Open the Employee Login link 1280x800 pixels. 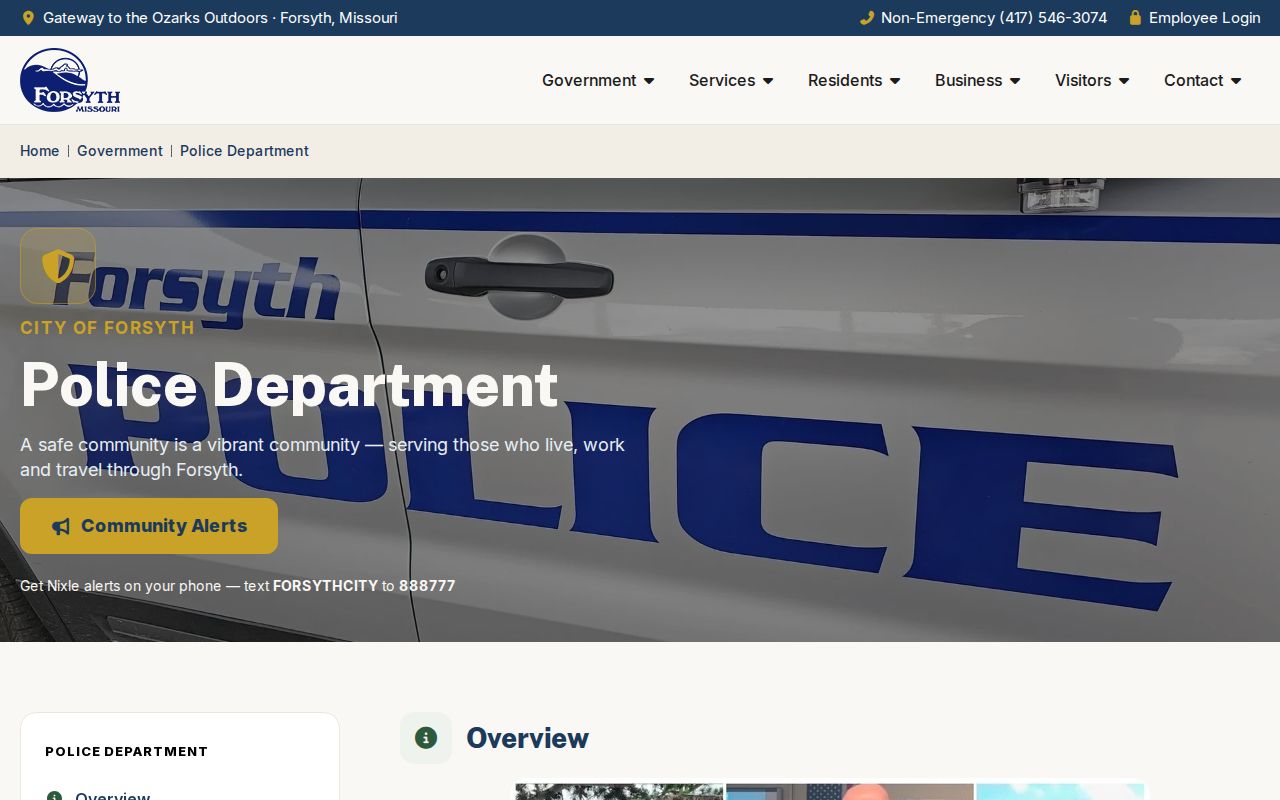point(1194,18)
